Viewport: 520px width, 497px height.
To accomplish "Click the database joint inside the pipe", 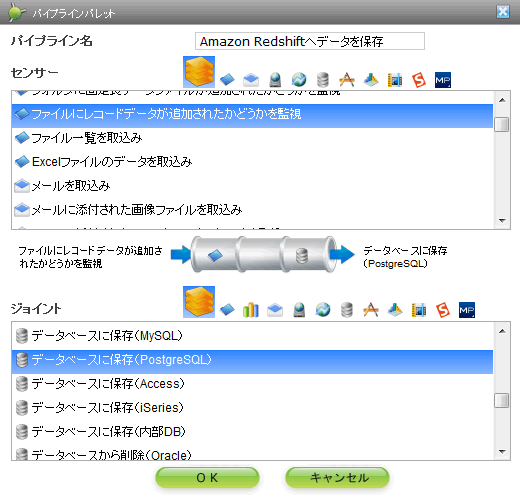I will click(x=302, y=255).
